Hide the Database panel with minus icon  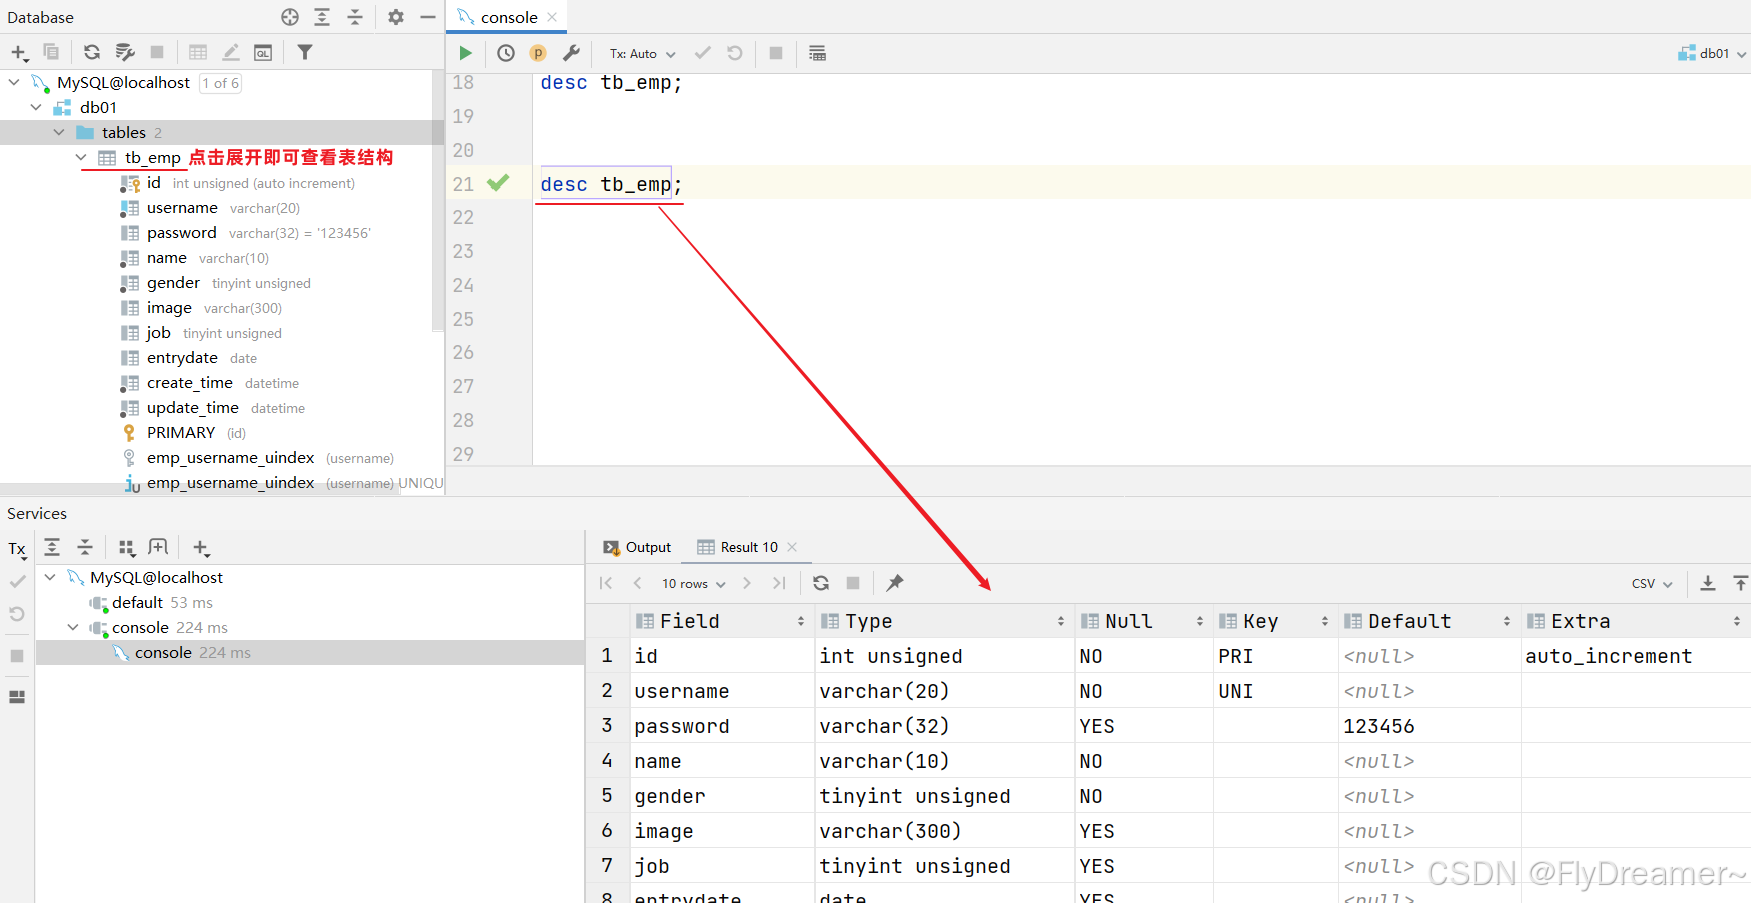click(428, 17)
